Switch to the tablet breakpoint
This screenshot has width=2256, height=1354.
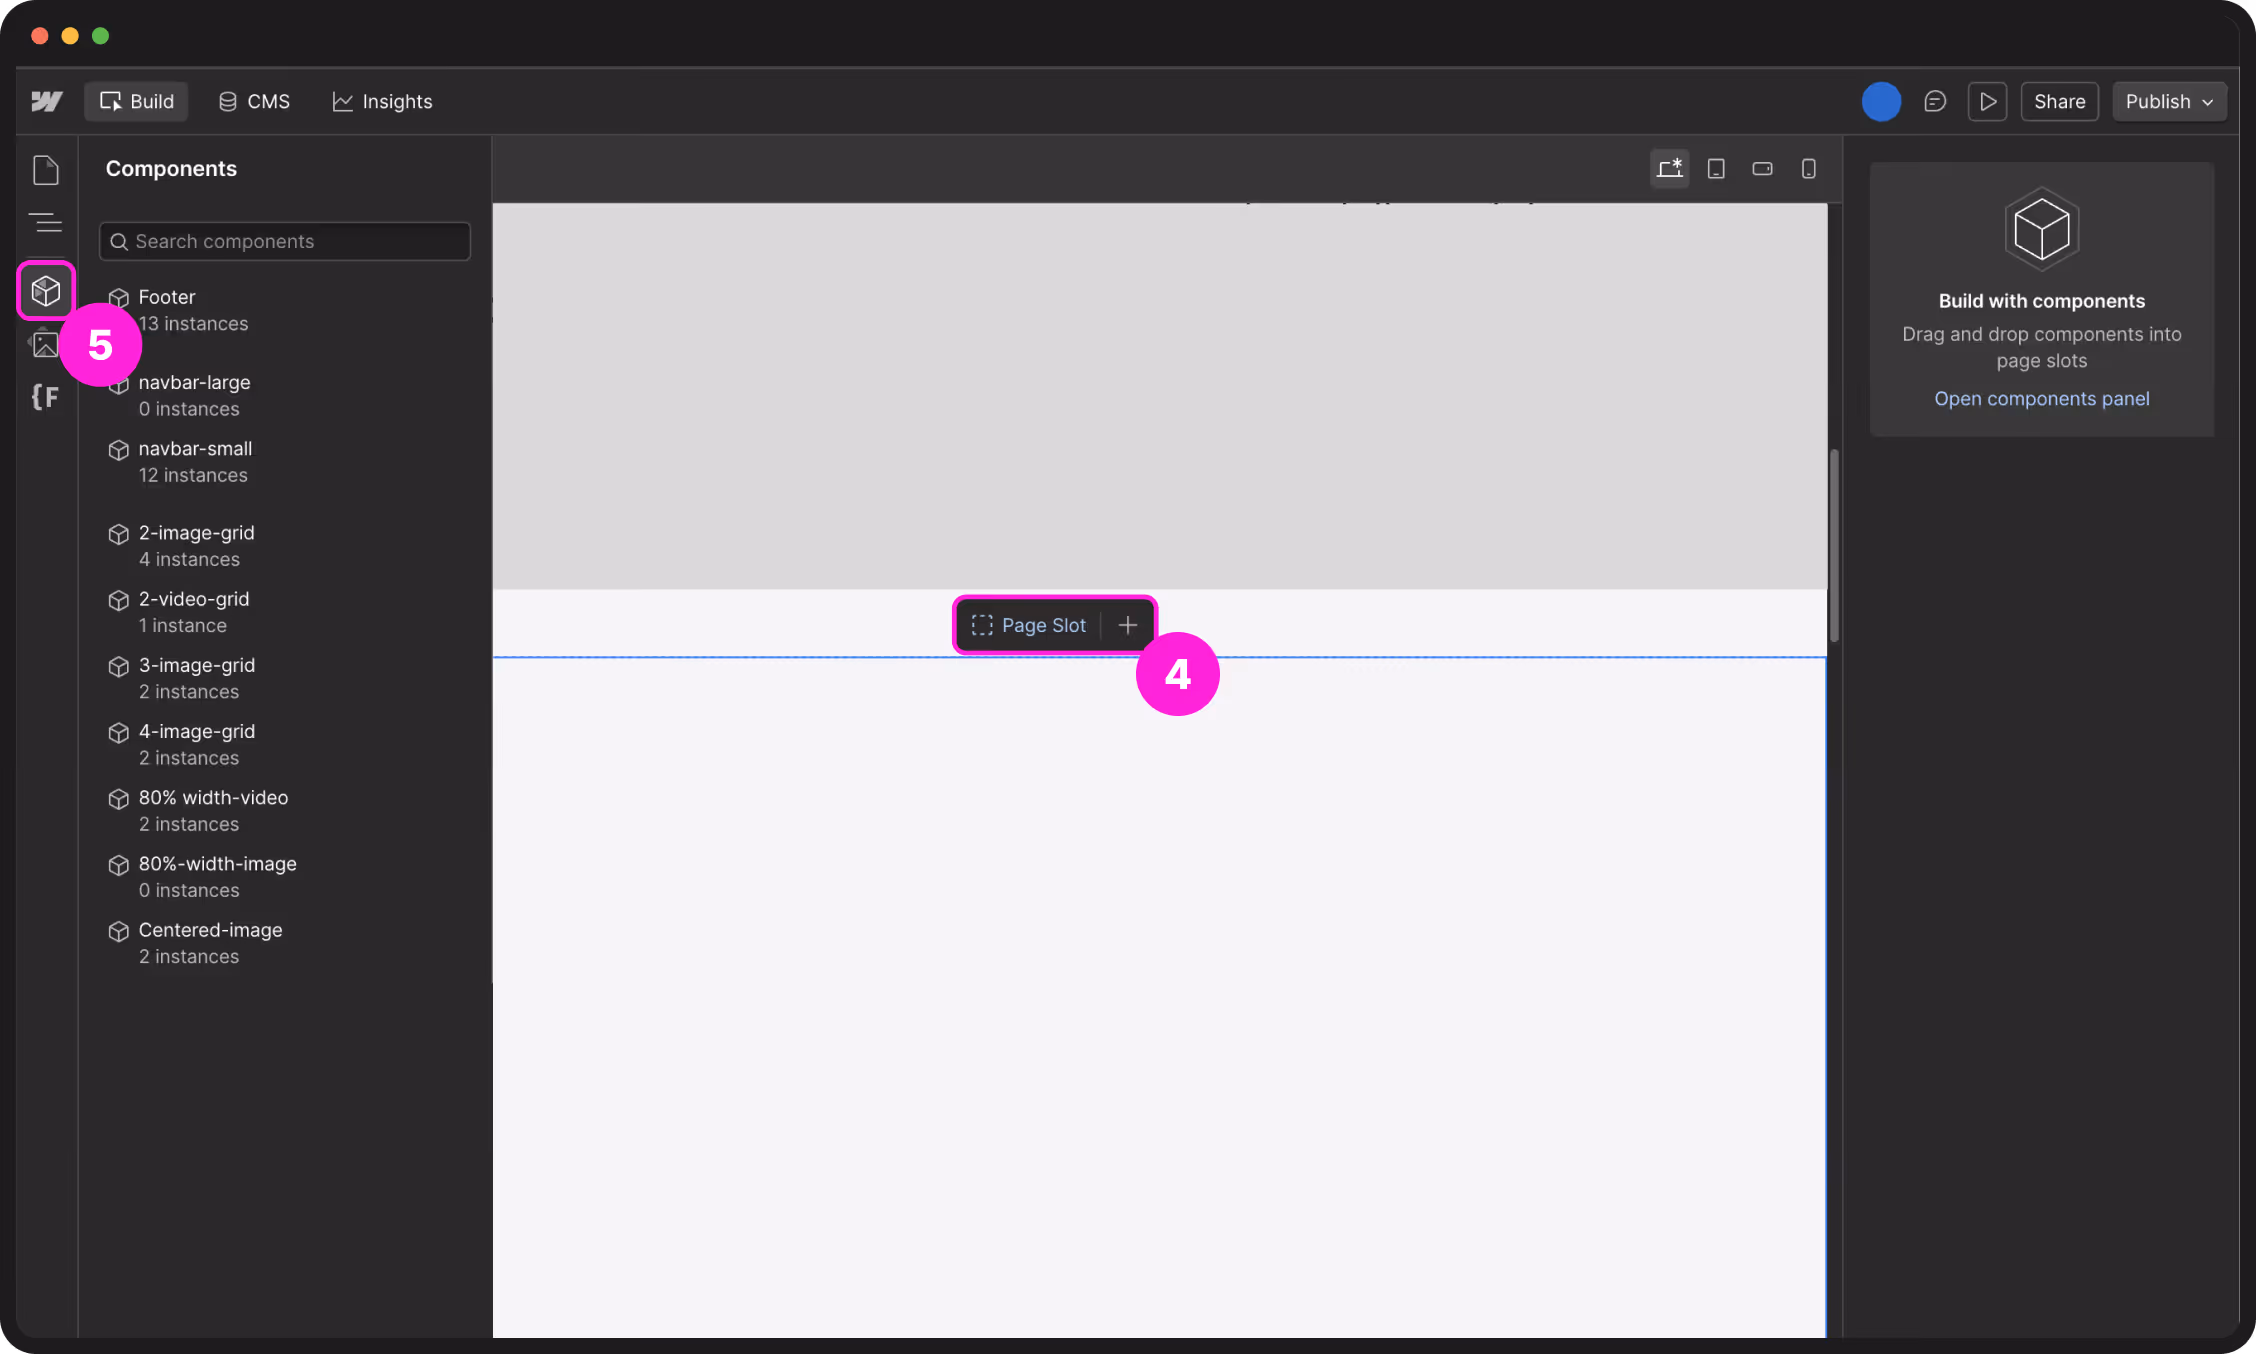[1717, 168]
